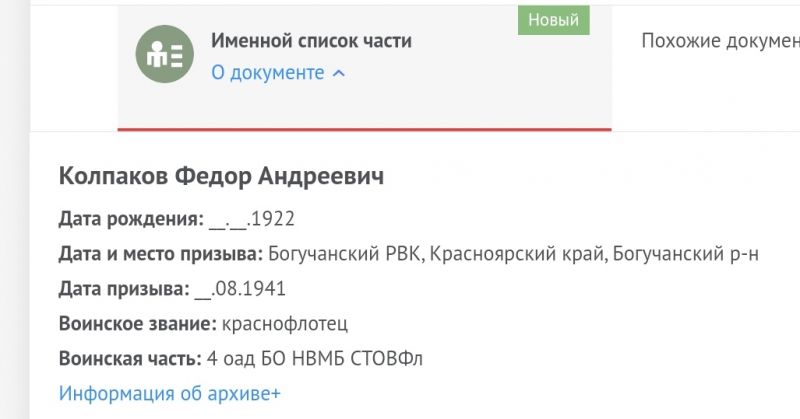Click the "Дата и место призыва:" label
Screen dimensions: 800x419
pyautogui.click(x=161, y=254)
